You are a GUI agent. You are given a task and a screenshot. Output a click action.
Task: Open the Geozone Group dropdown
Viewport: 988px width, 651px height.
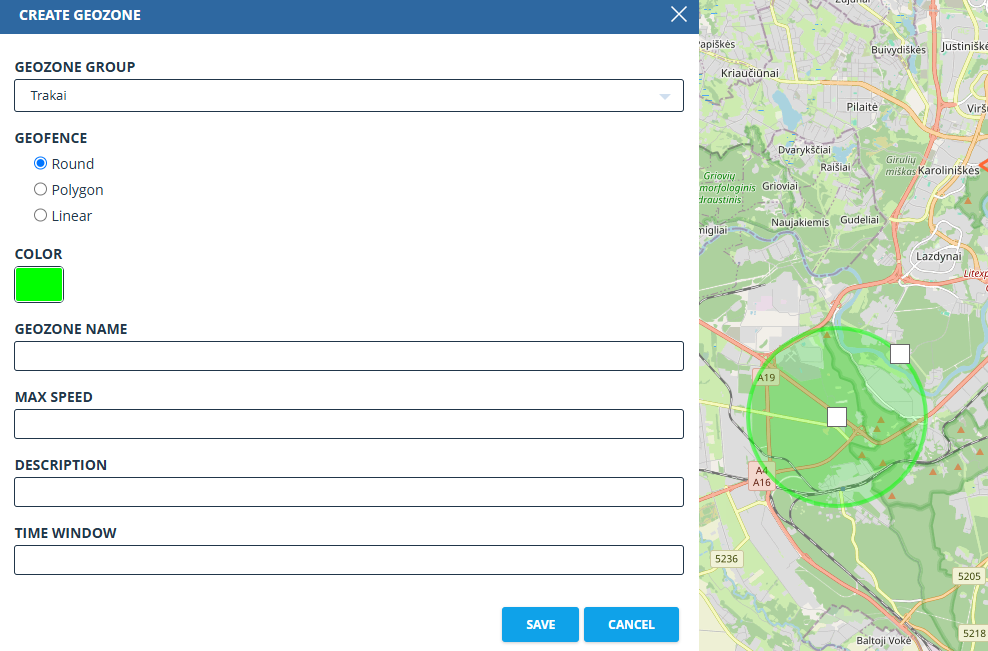pyautogui.click(x=349, y=95)
